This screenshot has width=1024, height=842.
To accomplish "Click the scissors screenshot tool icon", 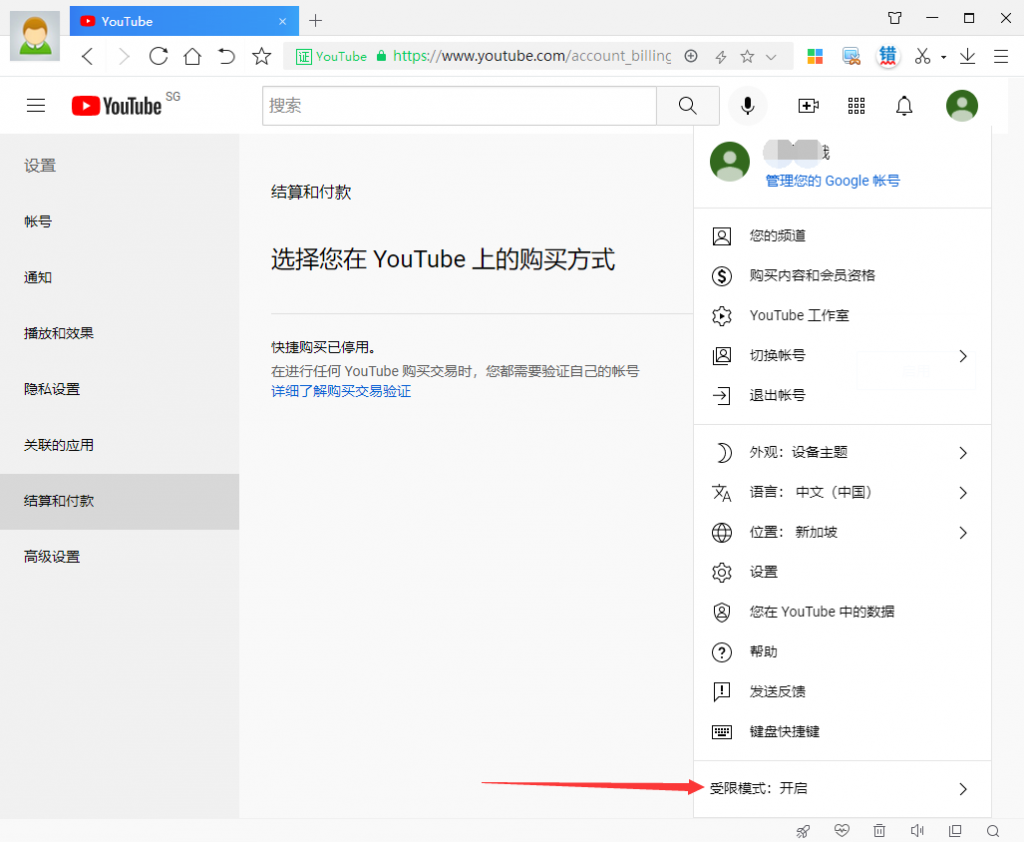I will 922,57.
